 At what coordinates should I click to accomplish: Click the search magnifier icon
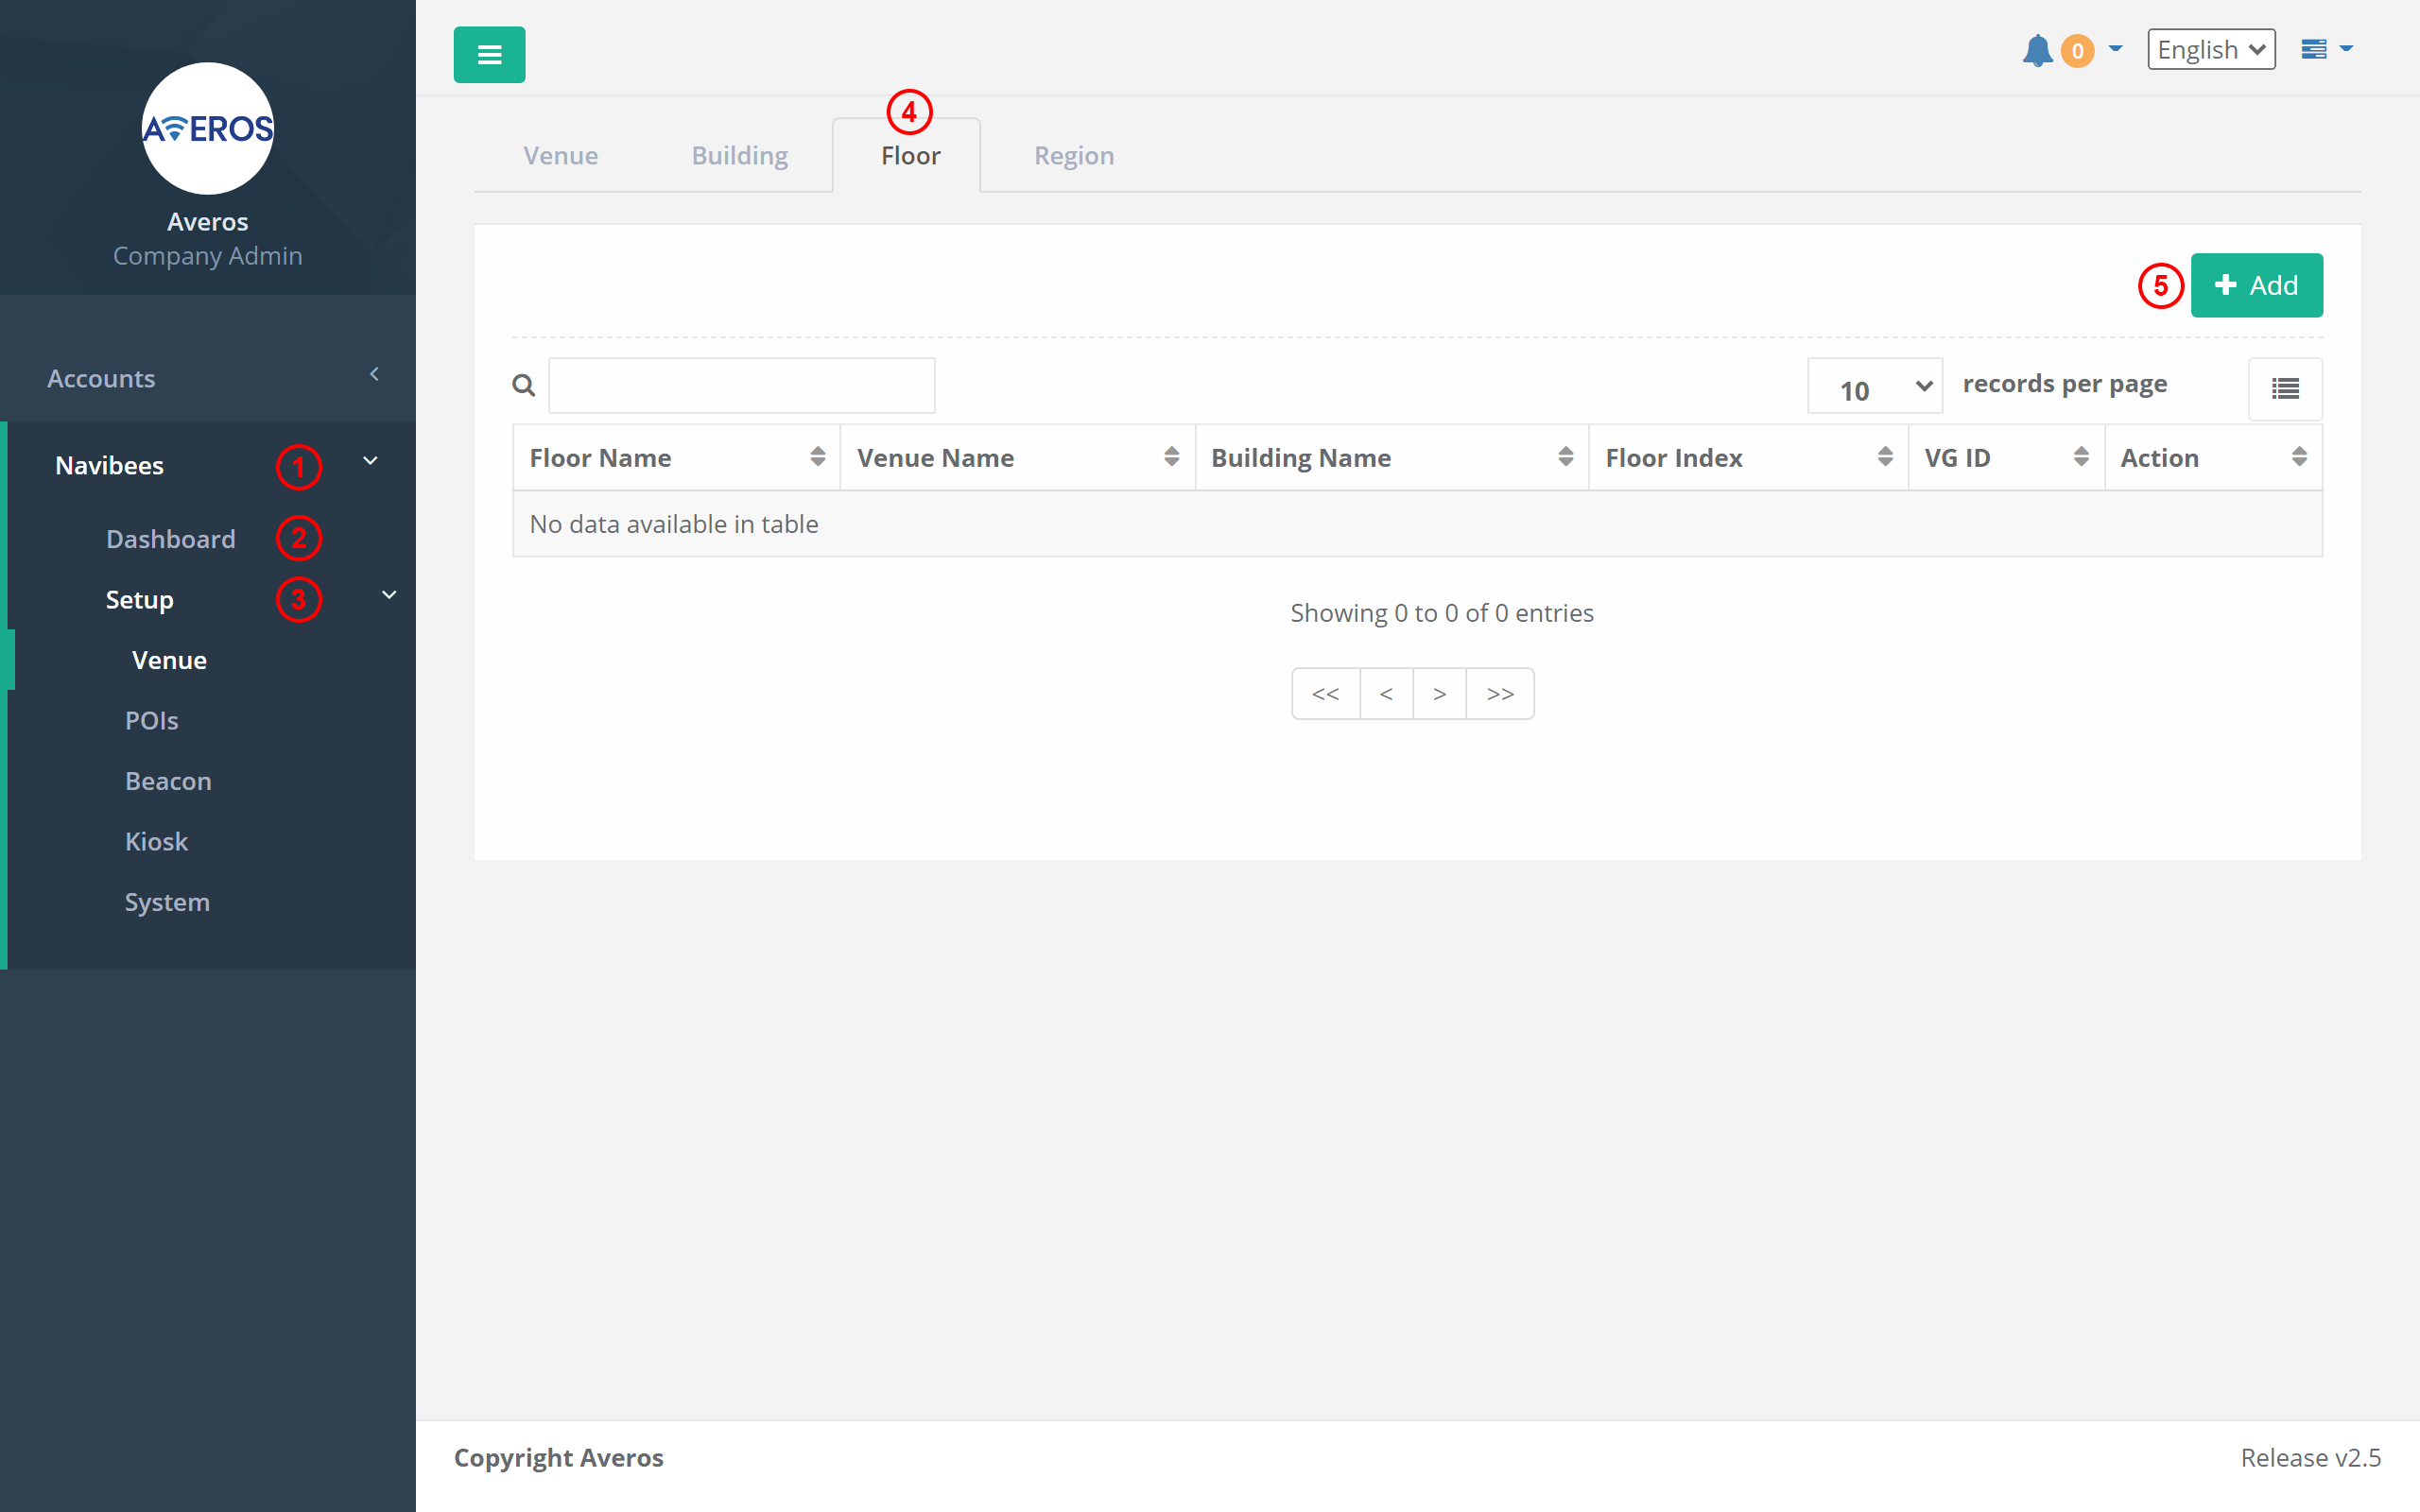[523, 386]
